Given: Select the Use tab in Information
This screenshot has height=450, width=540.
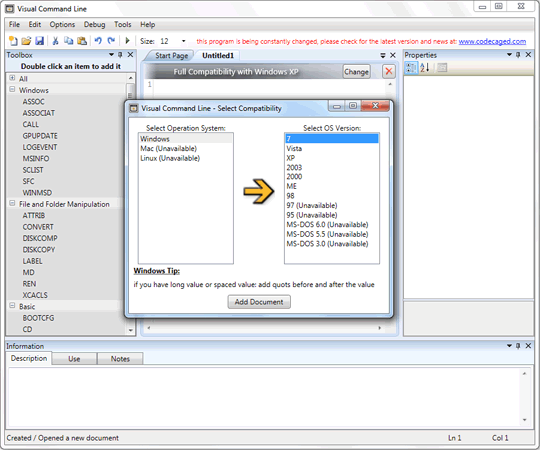Looking at the screenshot, I should pyautogui.click(x=74, y=359).
